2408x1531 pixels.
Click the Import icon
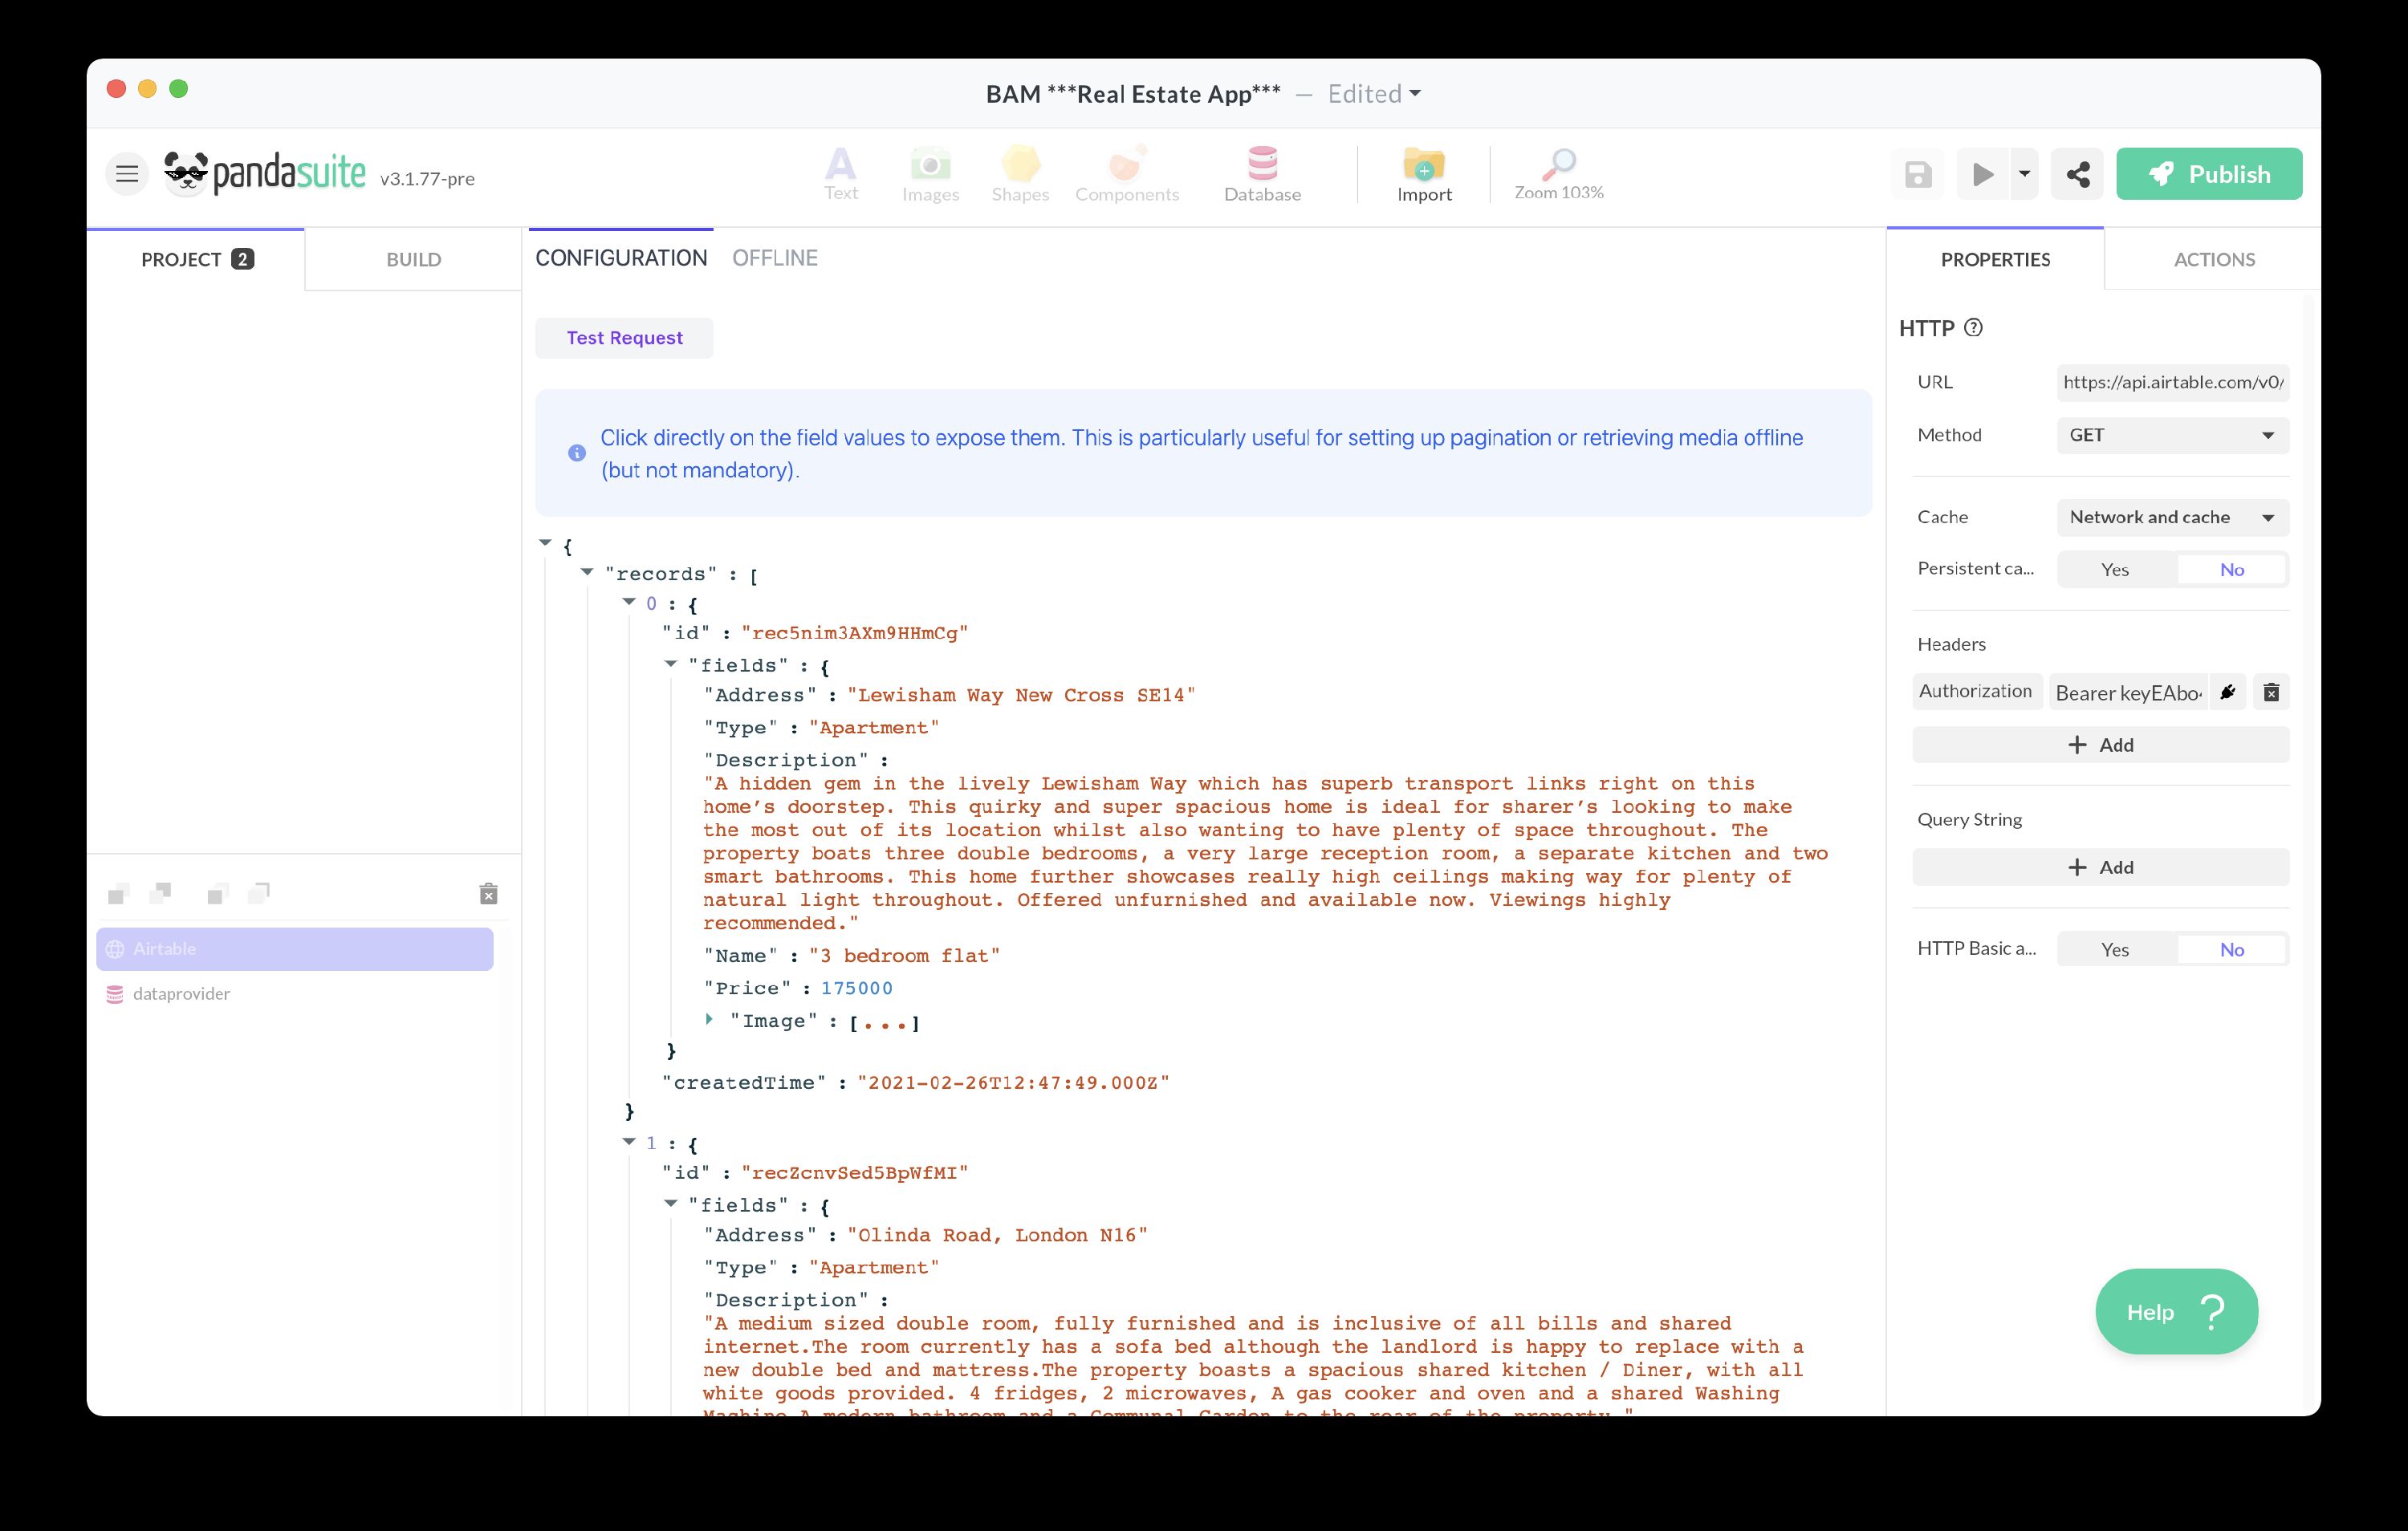1423,173
